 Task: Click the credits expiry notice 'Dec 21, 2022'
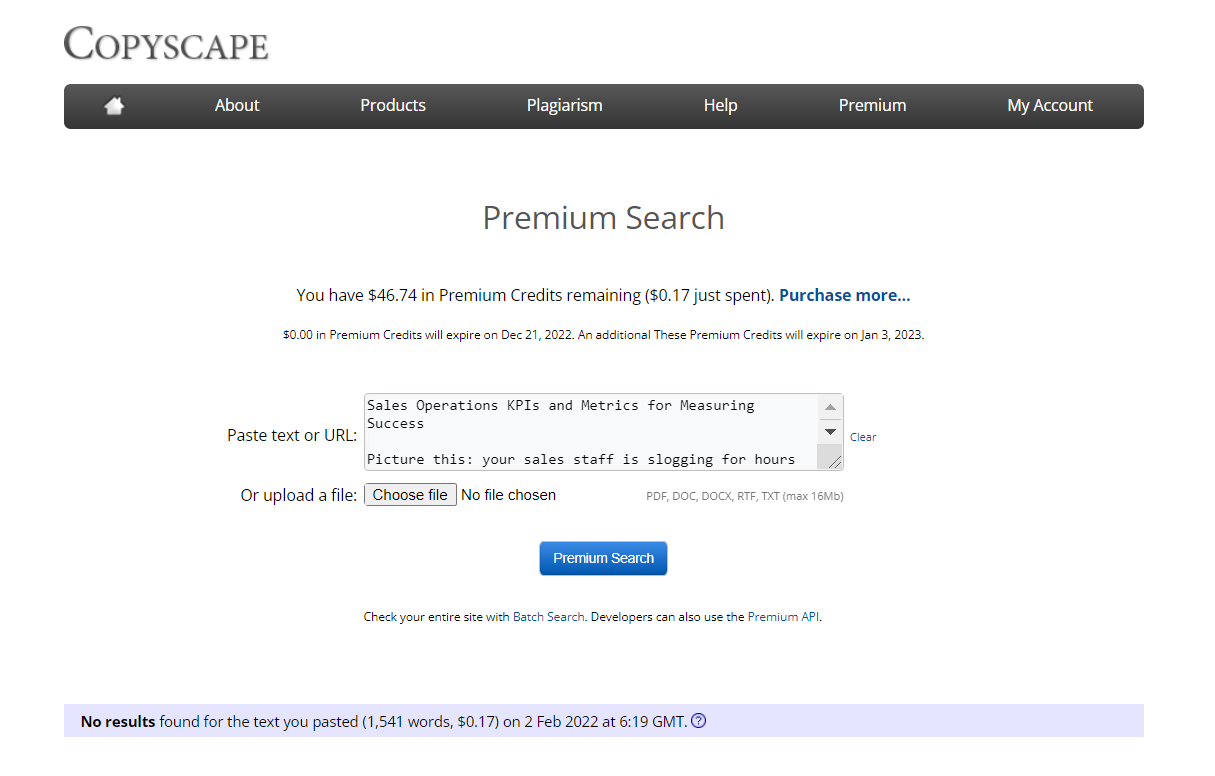pyautogui.click(x=535, y=335)
